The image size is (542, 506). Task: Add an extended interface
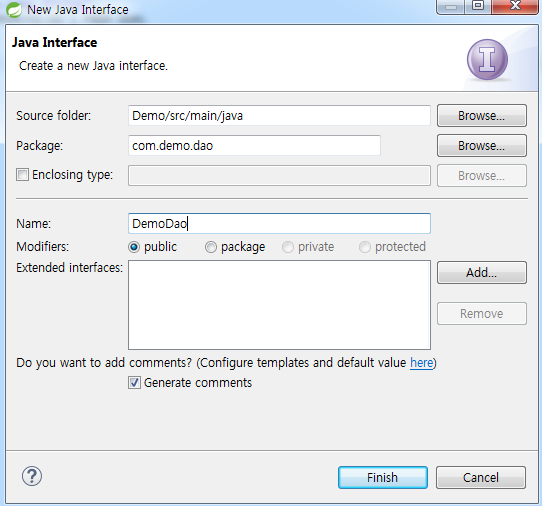pyautogui.click(x=482, y=272)
